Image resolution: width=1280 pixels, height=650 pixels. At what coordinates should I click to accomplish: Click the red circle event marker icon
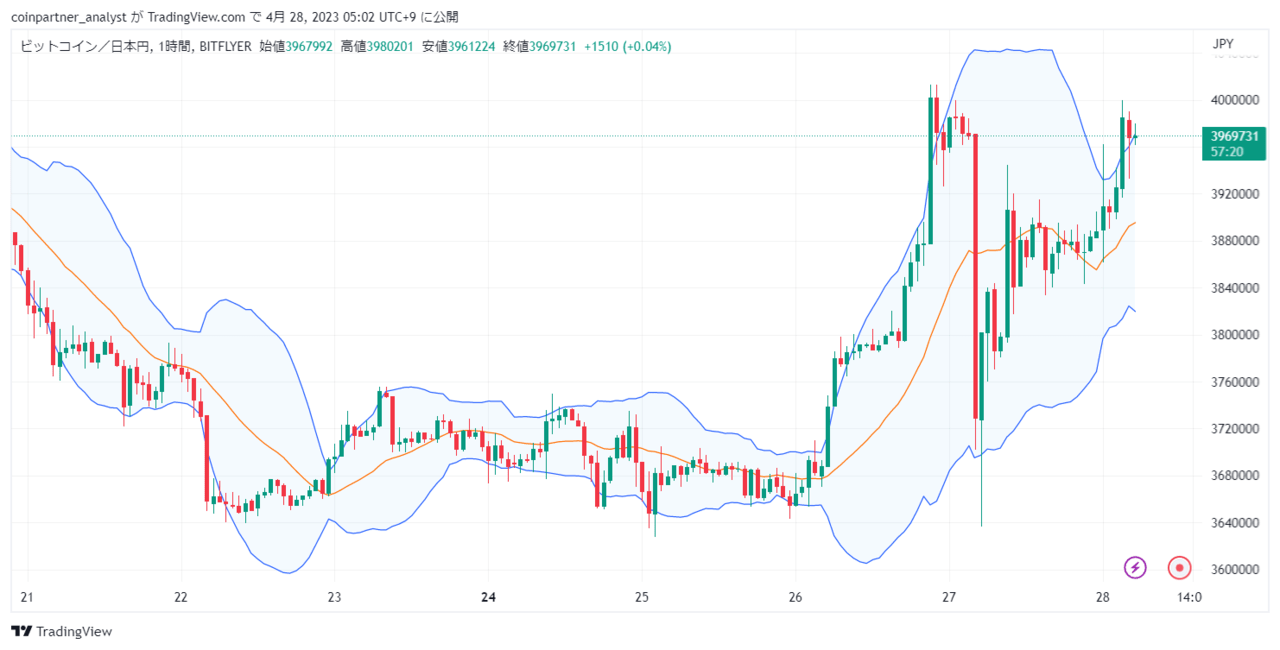click(1180, 568)
